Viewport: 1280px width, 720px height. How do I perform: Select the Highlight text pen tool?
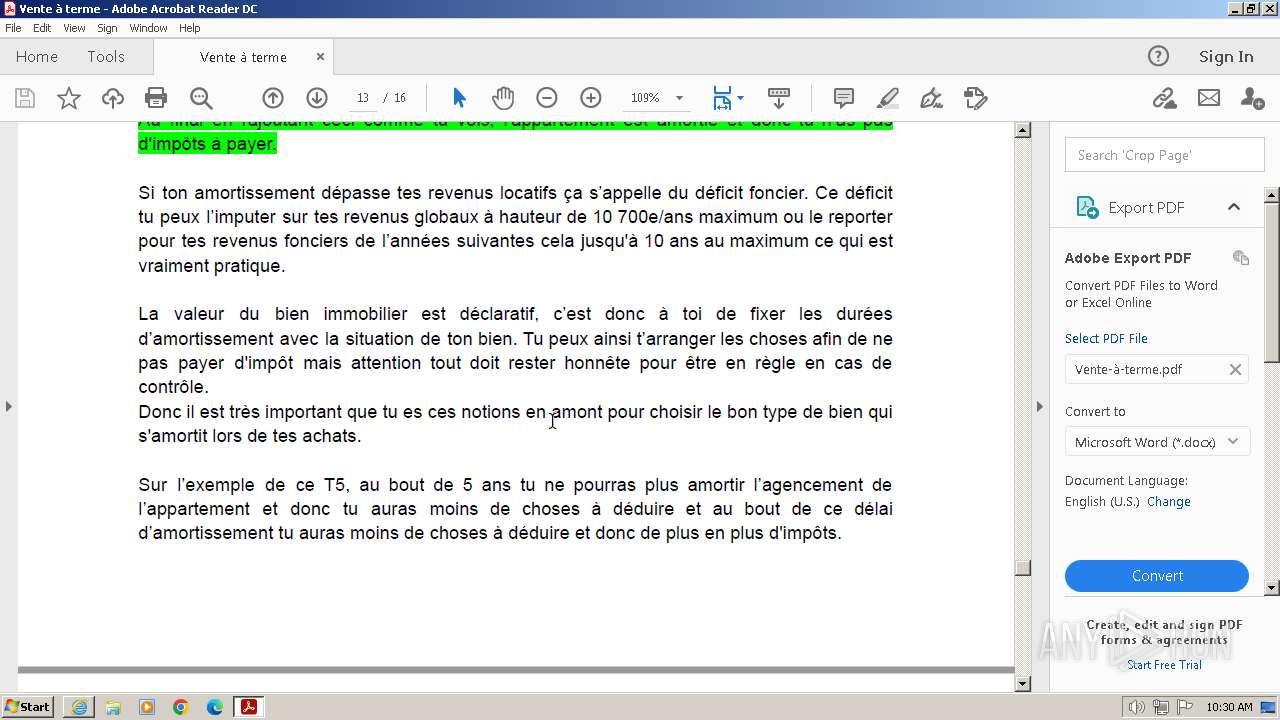pos(887,98)
